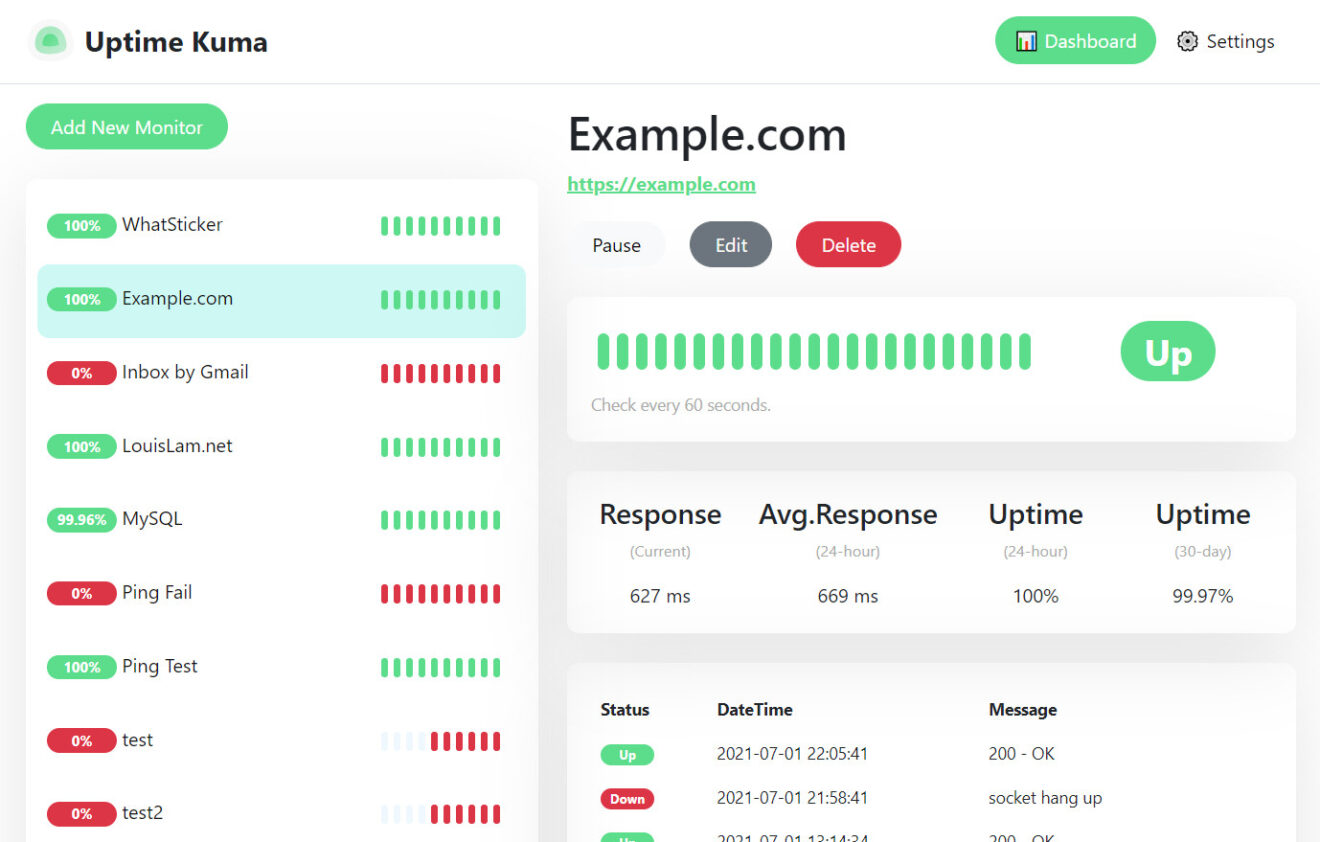This screenshot has height=842, width=1320.
Task: Click a green heartbeat bar in the detail panel
Action: point(810,351)
